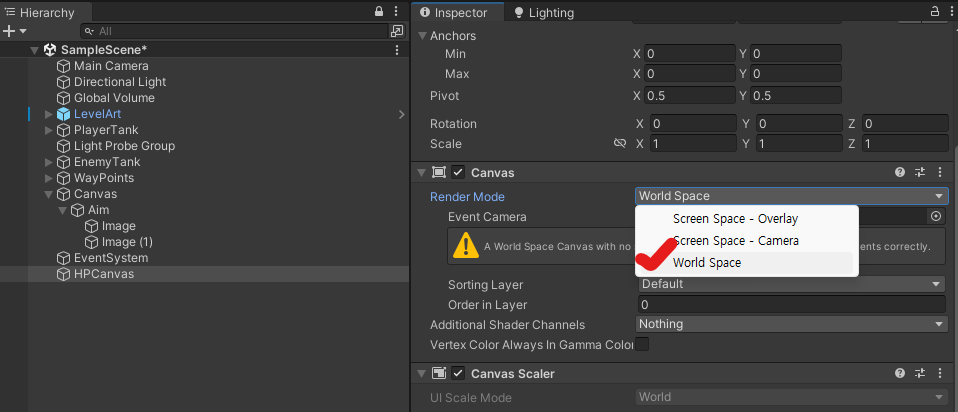
Task: Select the Image (1) object
Action: point(127,242)
